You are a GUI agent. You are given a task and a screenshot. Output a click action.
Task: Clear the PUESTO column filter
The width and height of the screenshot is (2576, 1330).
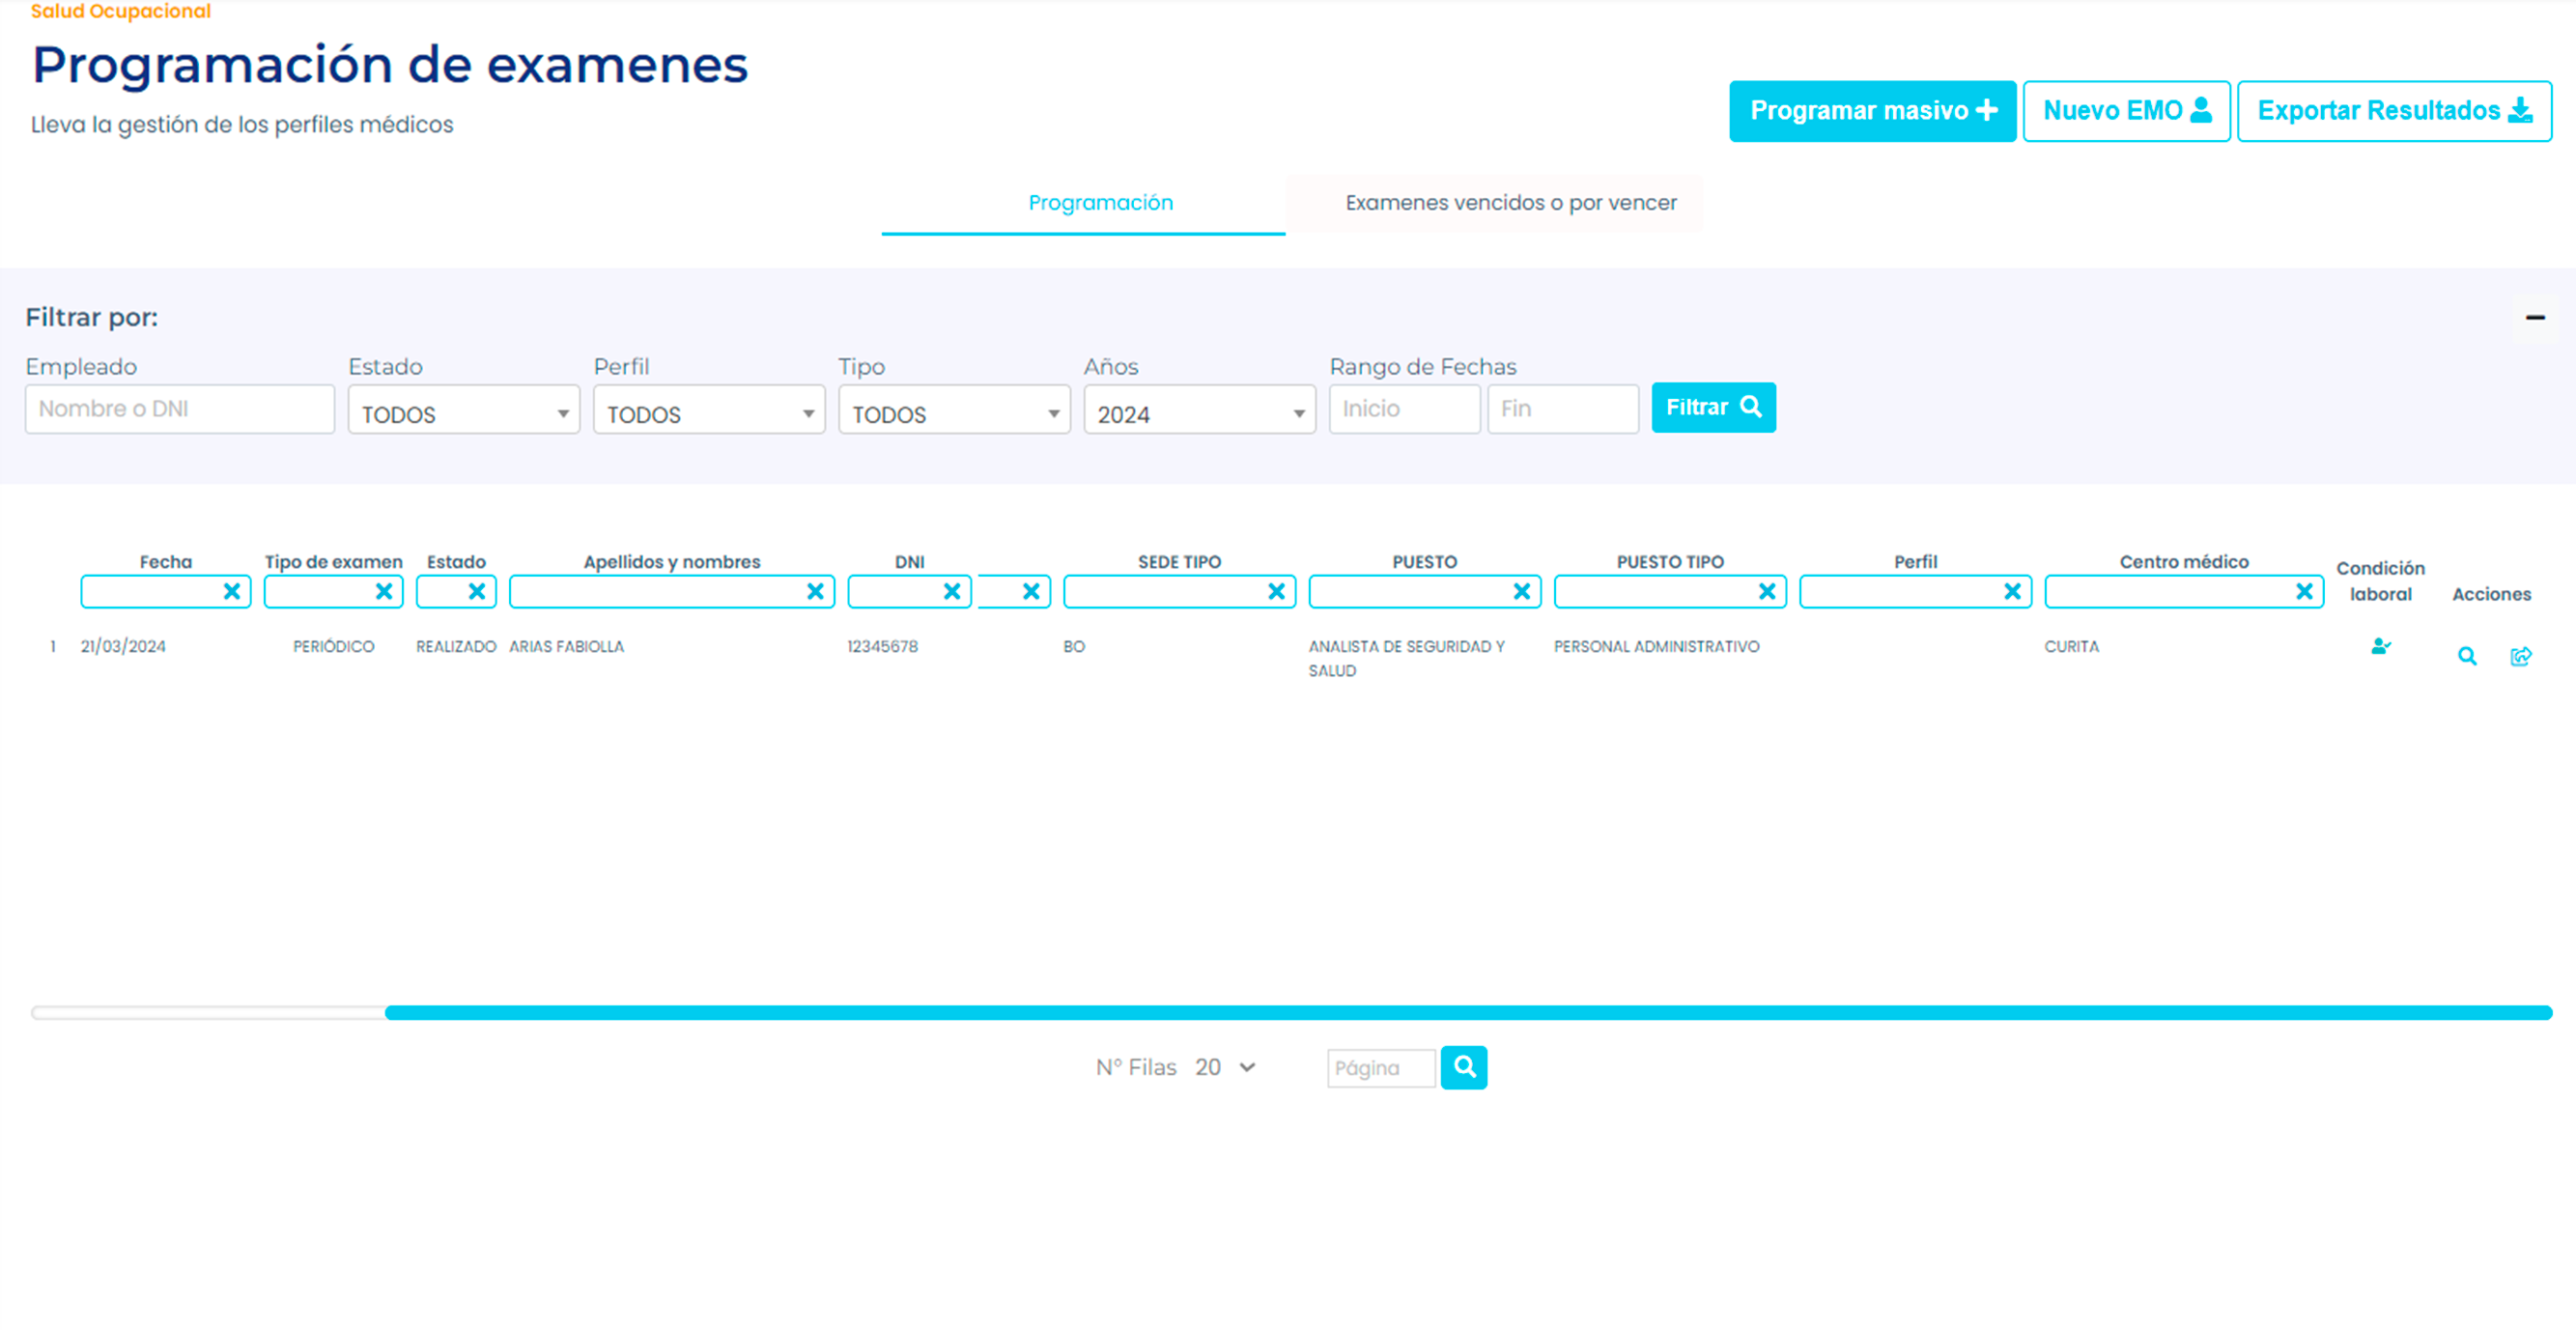1522,592
